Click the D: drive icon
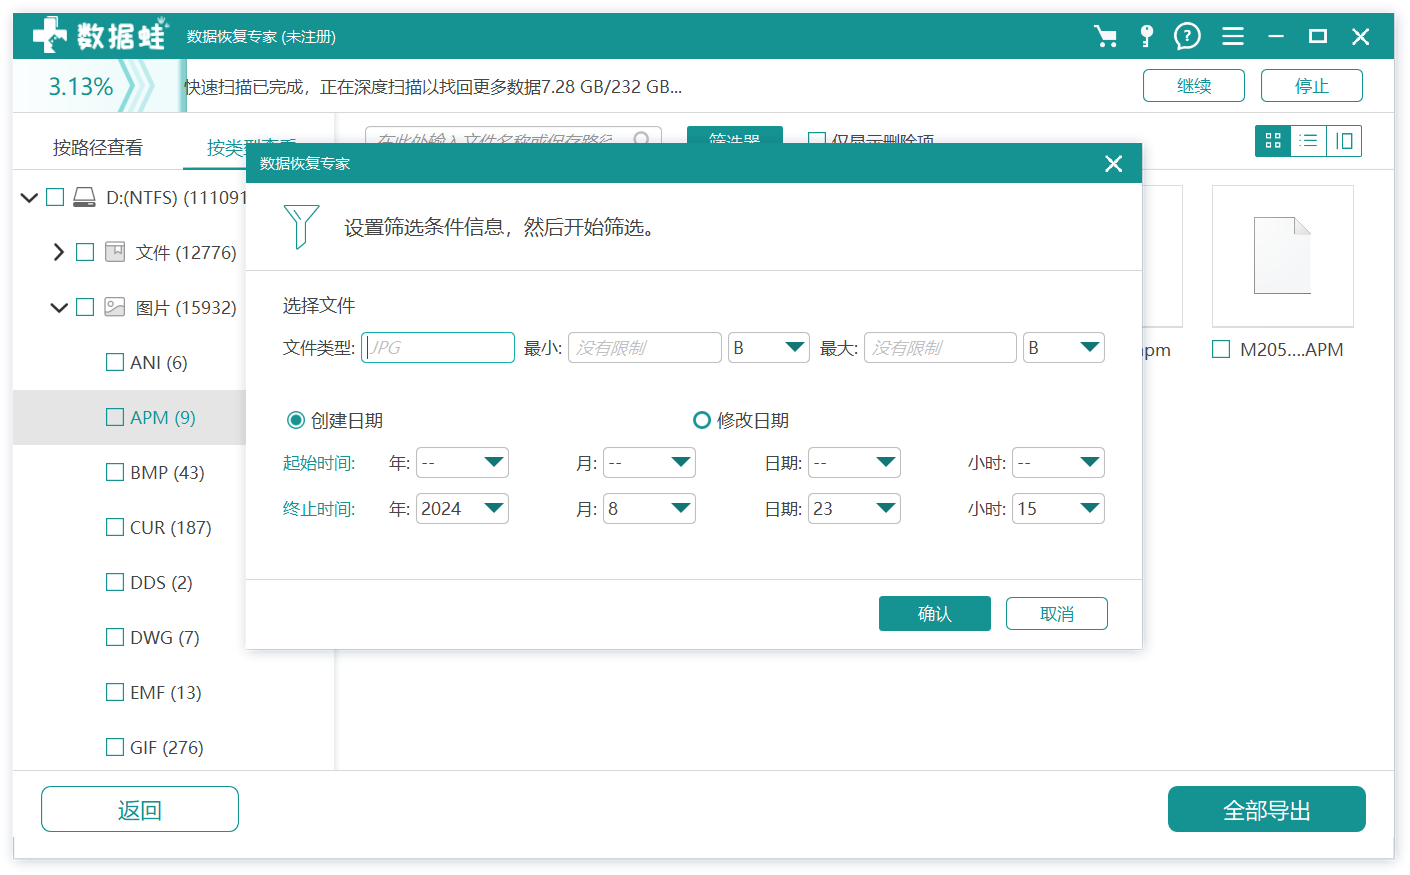The height and width of the screenshot is (875, 1410). [85, 197]
